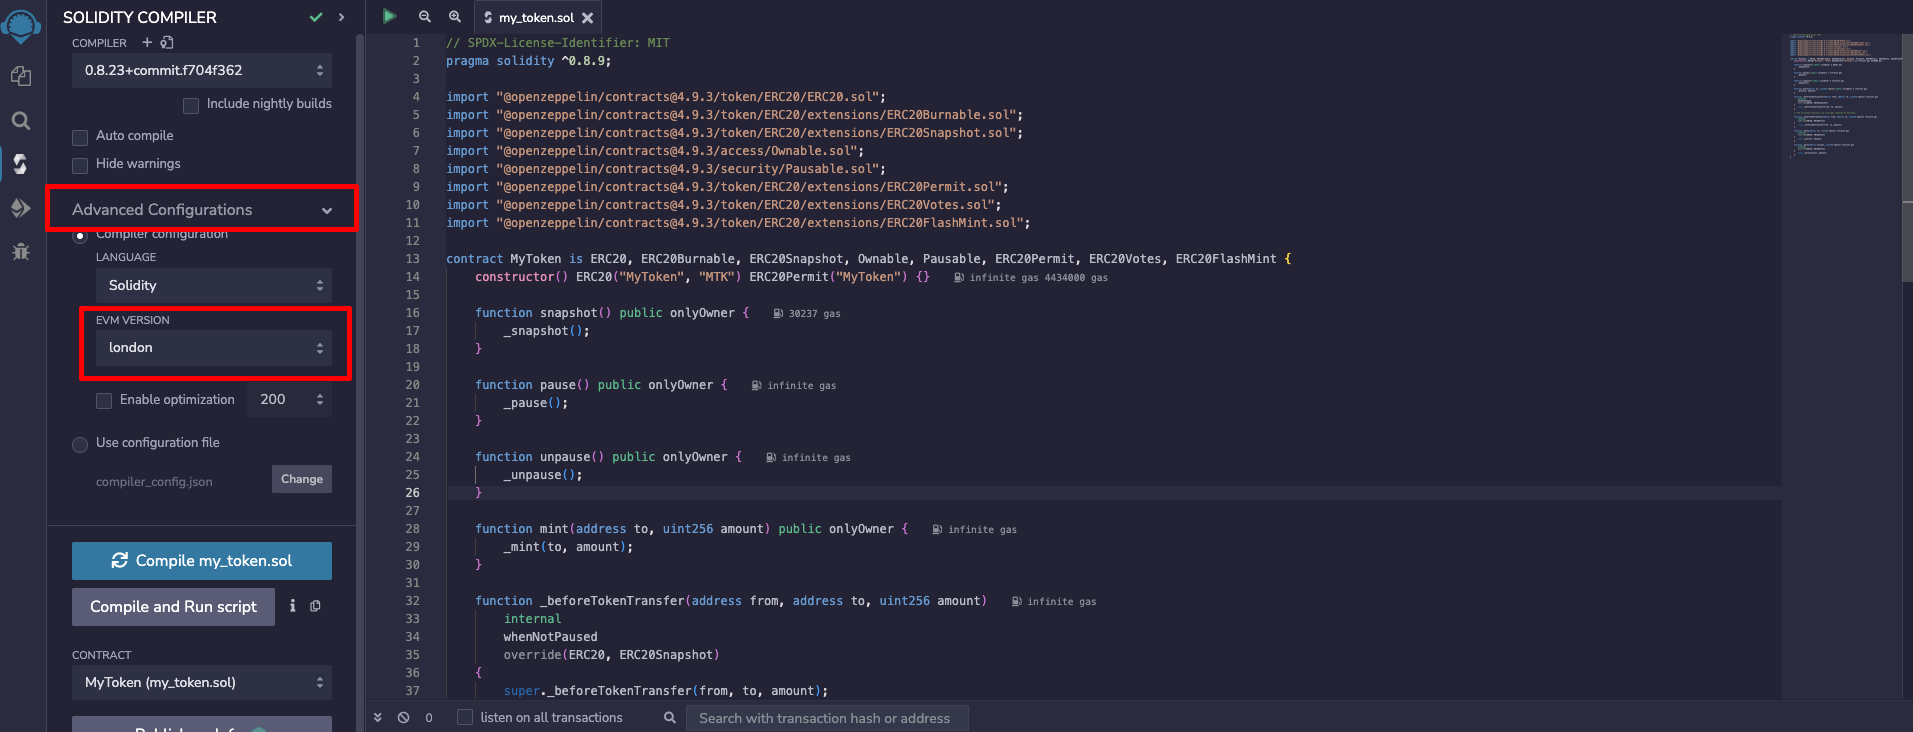Click the transaction hash search field

826,718
